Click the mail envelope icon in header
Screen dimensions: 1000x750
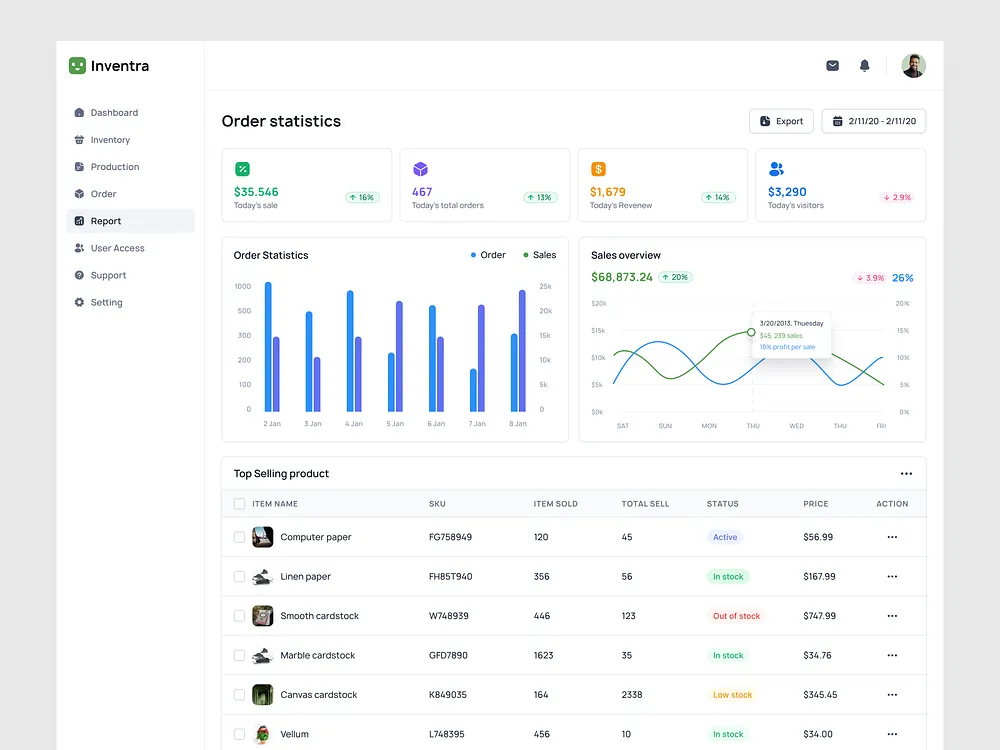[832, 64]
